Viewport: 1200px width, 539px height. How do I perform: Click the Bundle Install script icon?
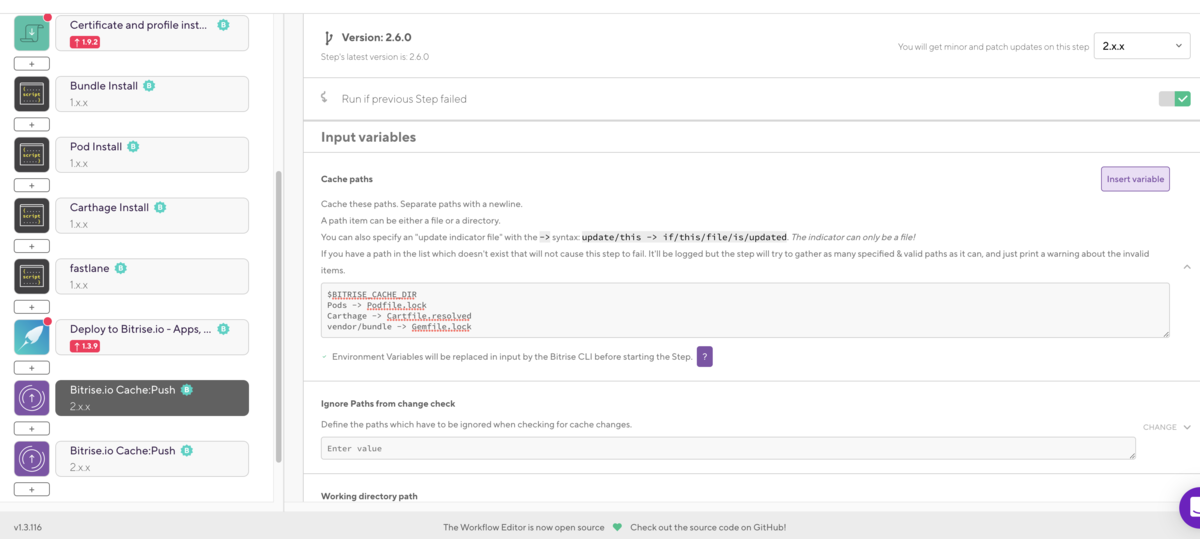[x=32, y=94]
